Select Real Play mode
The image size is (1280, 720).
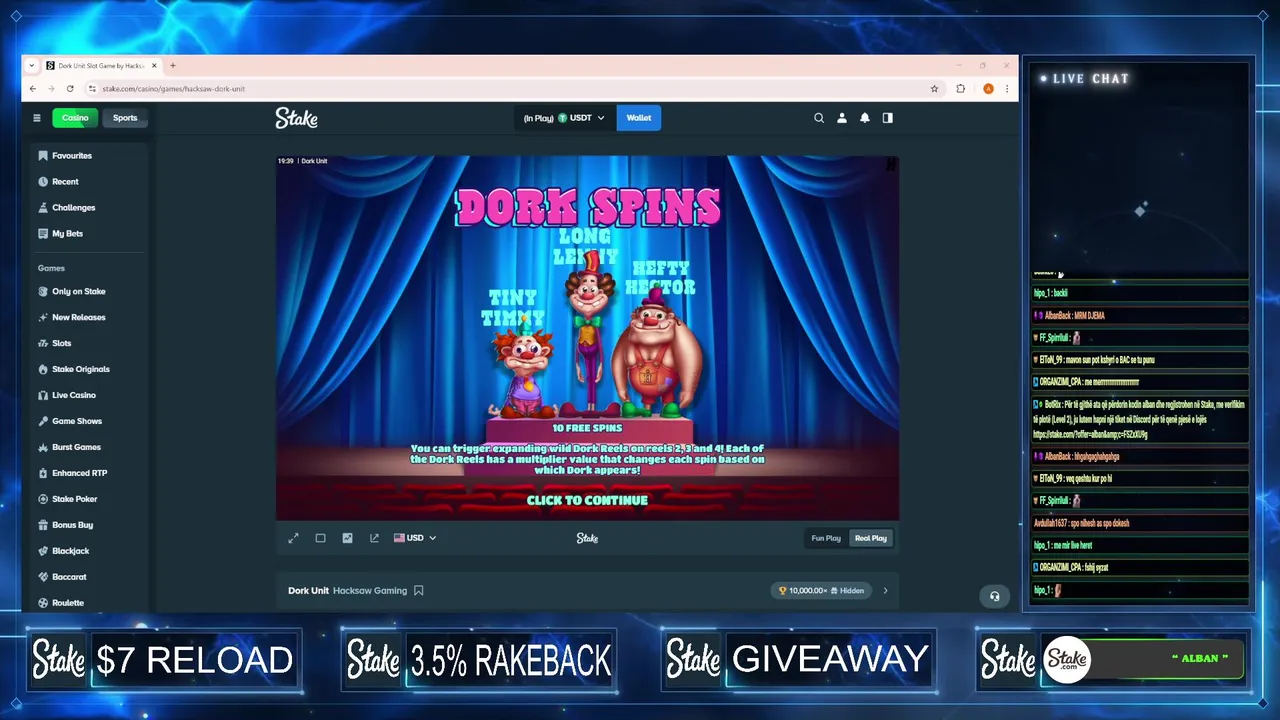(x=870, y=538)
